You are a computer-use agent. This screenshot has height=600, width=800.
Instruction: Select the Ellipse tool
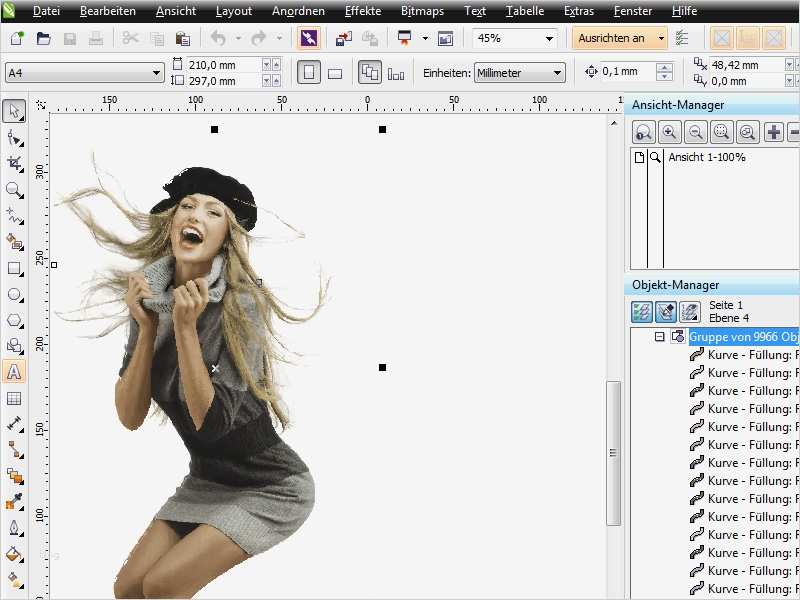click(14, 294)
